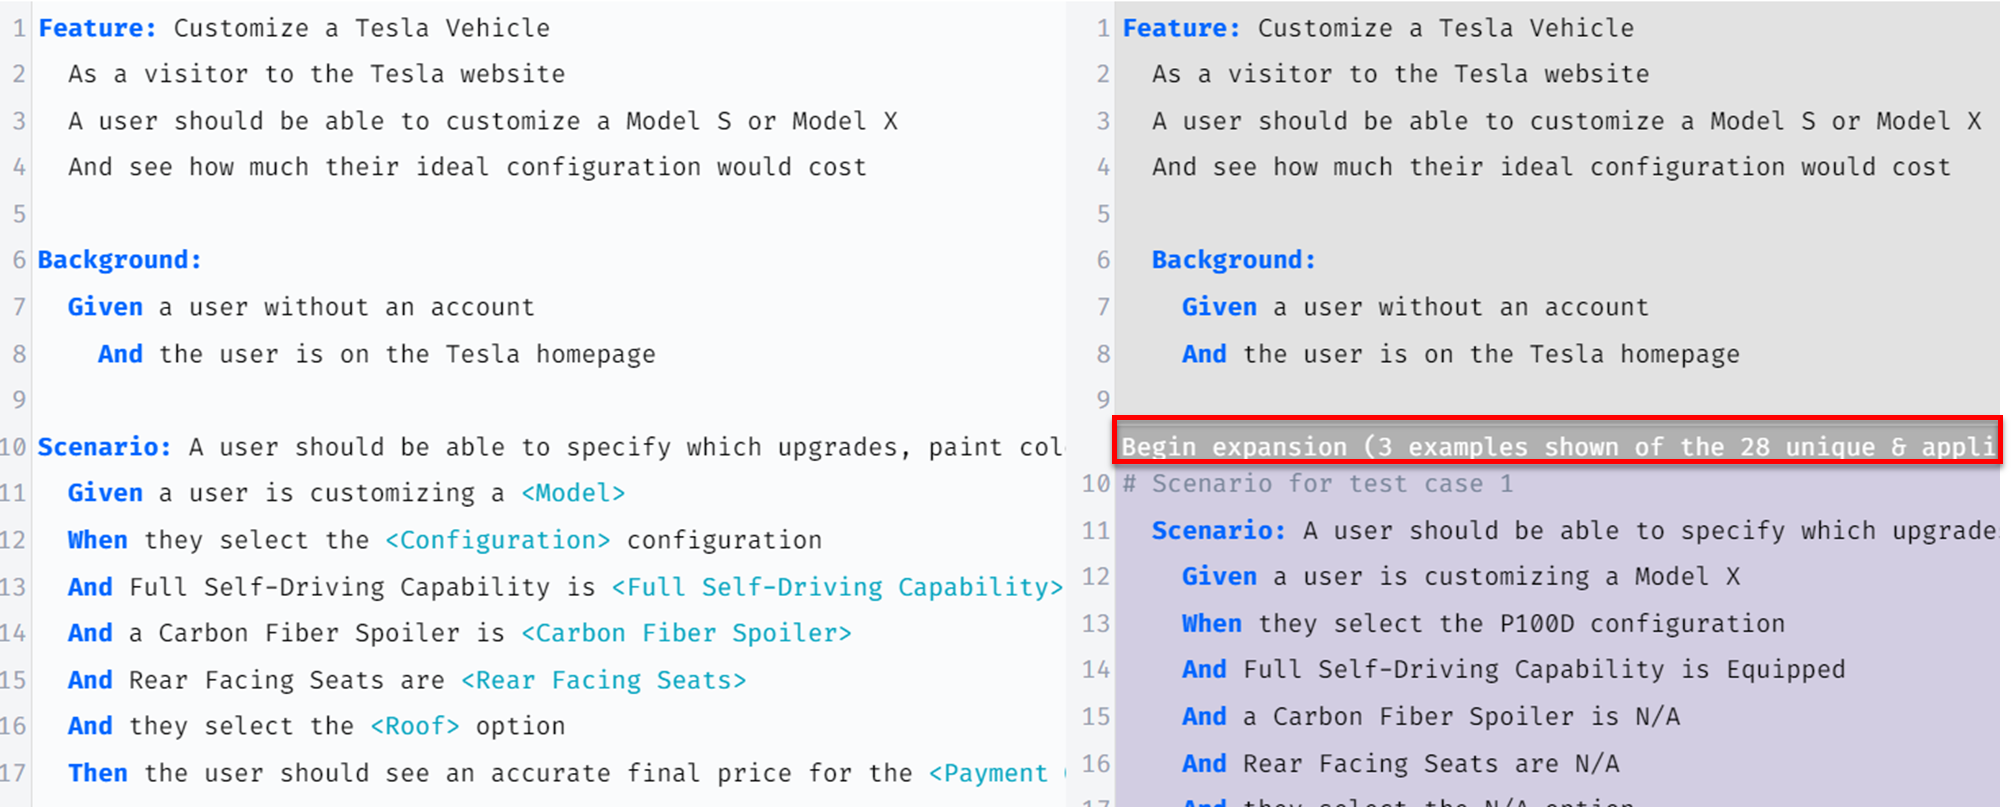The height and width of the screenshot is (807, 2012).
Task: Click the <Carbon Fiber Spoiler> placeholder
Action: tap(686, 633)
